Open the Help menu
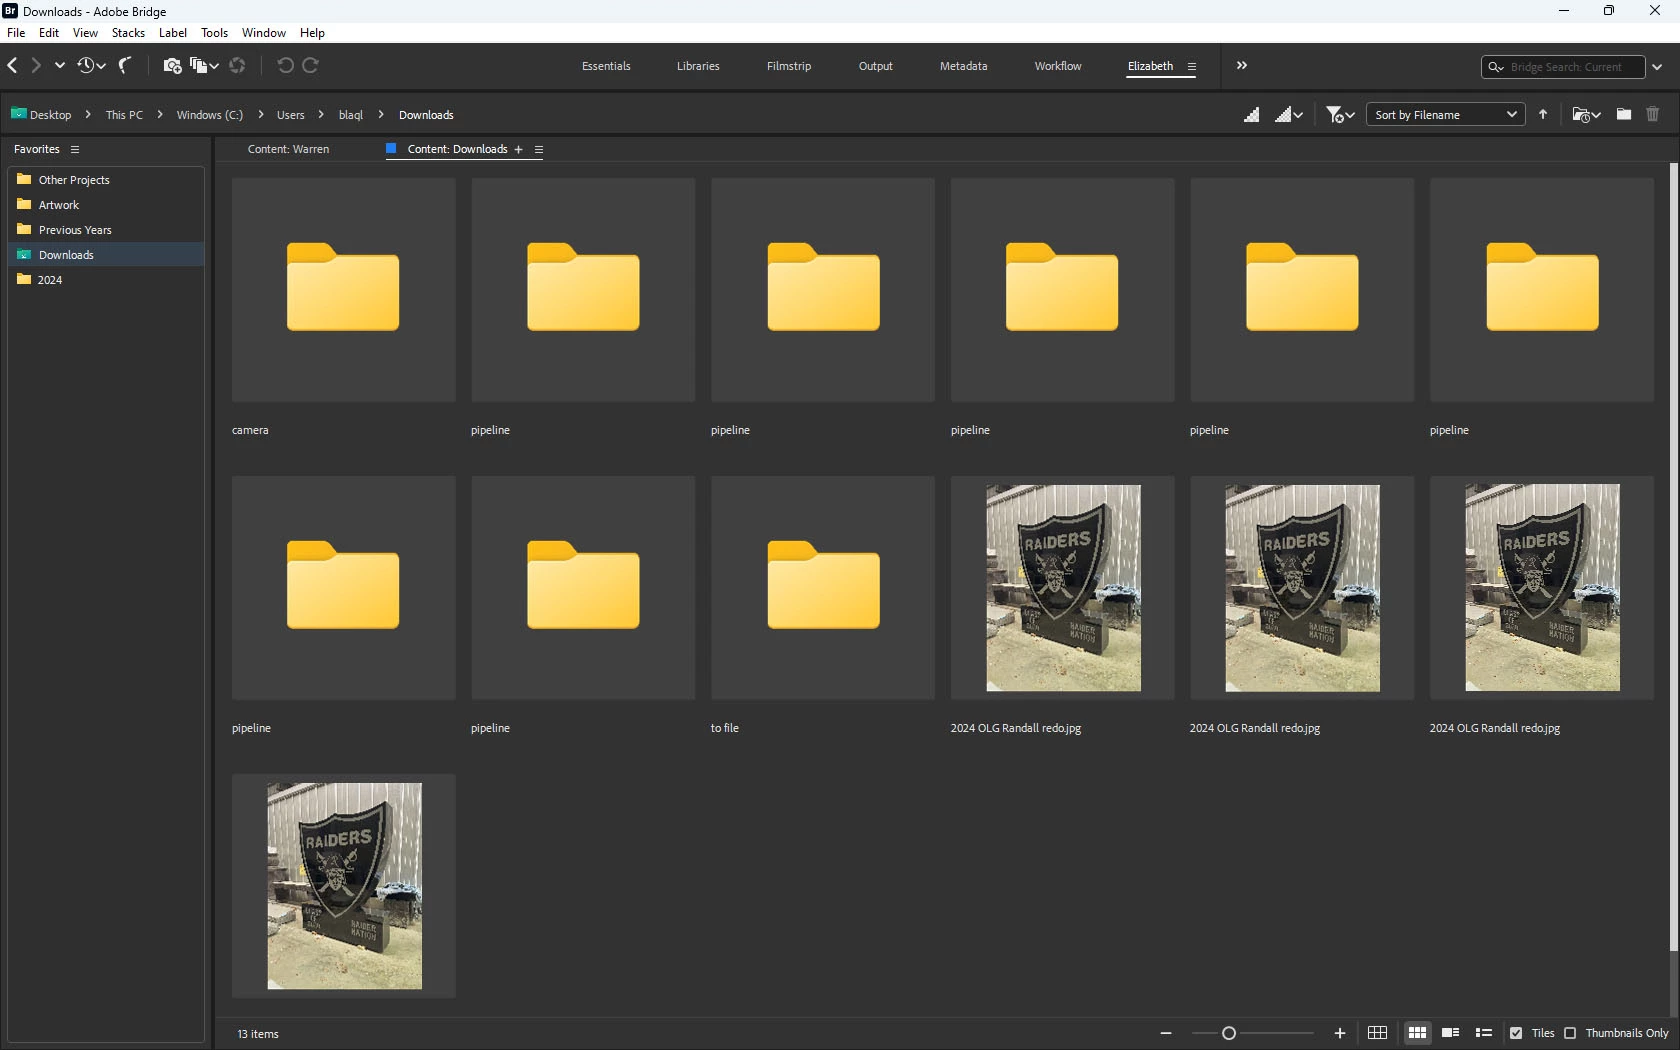This screenshot has width=1680, height=1050. pos(312,33)
